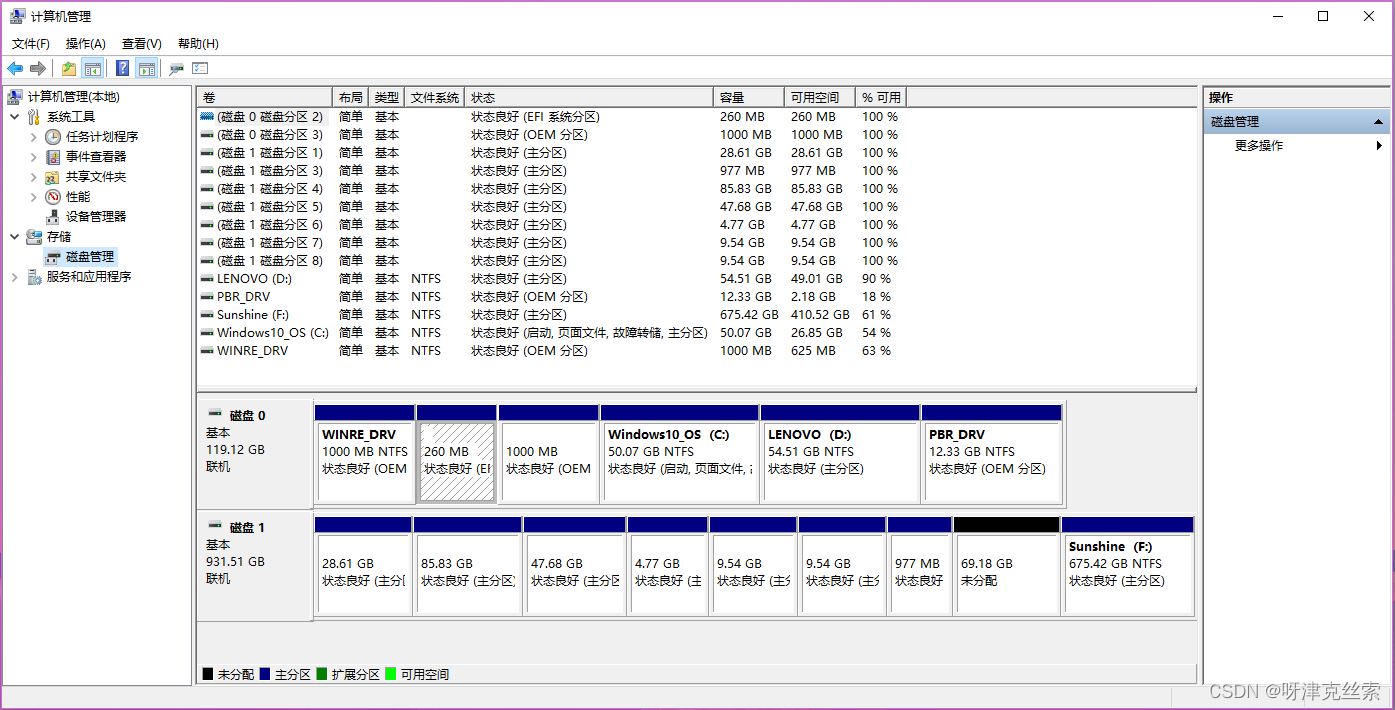1395x710 pixels.
Task: Select WINRE_DRV block in disk 0 map
Action: [x=364, y=454]
